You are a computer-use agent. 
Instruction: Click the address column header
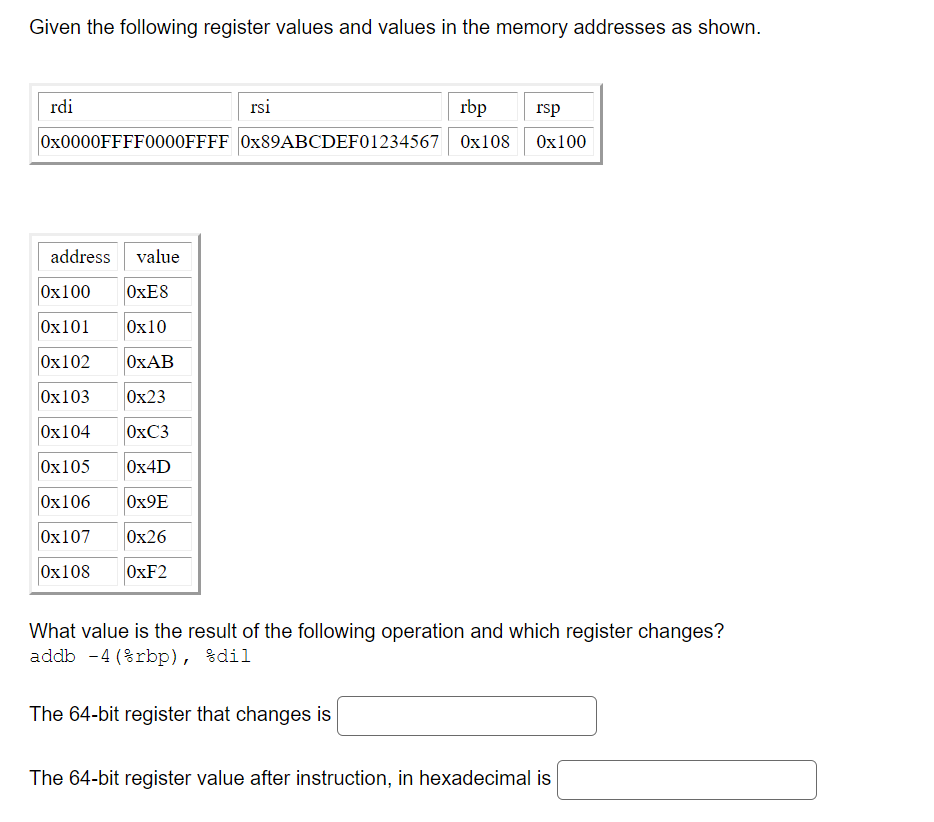click(78, 257)
